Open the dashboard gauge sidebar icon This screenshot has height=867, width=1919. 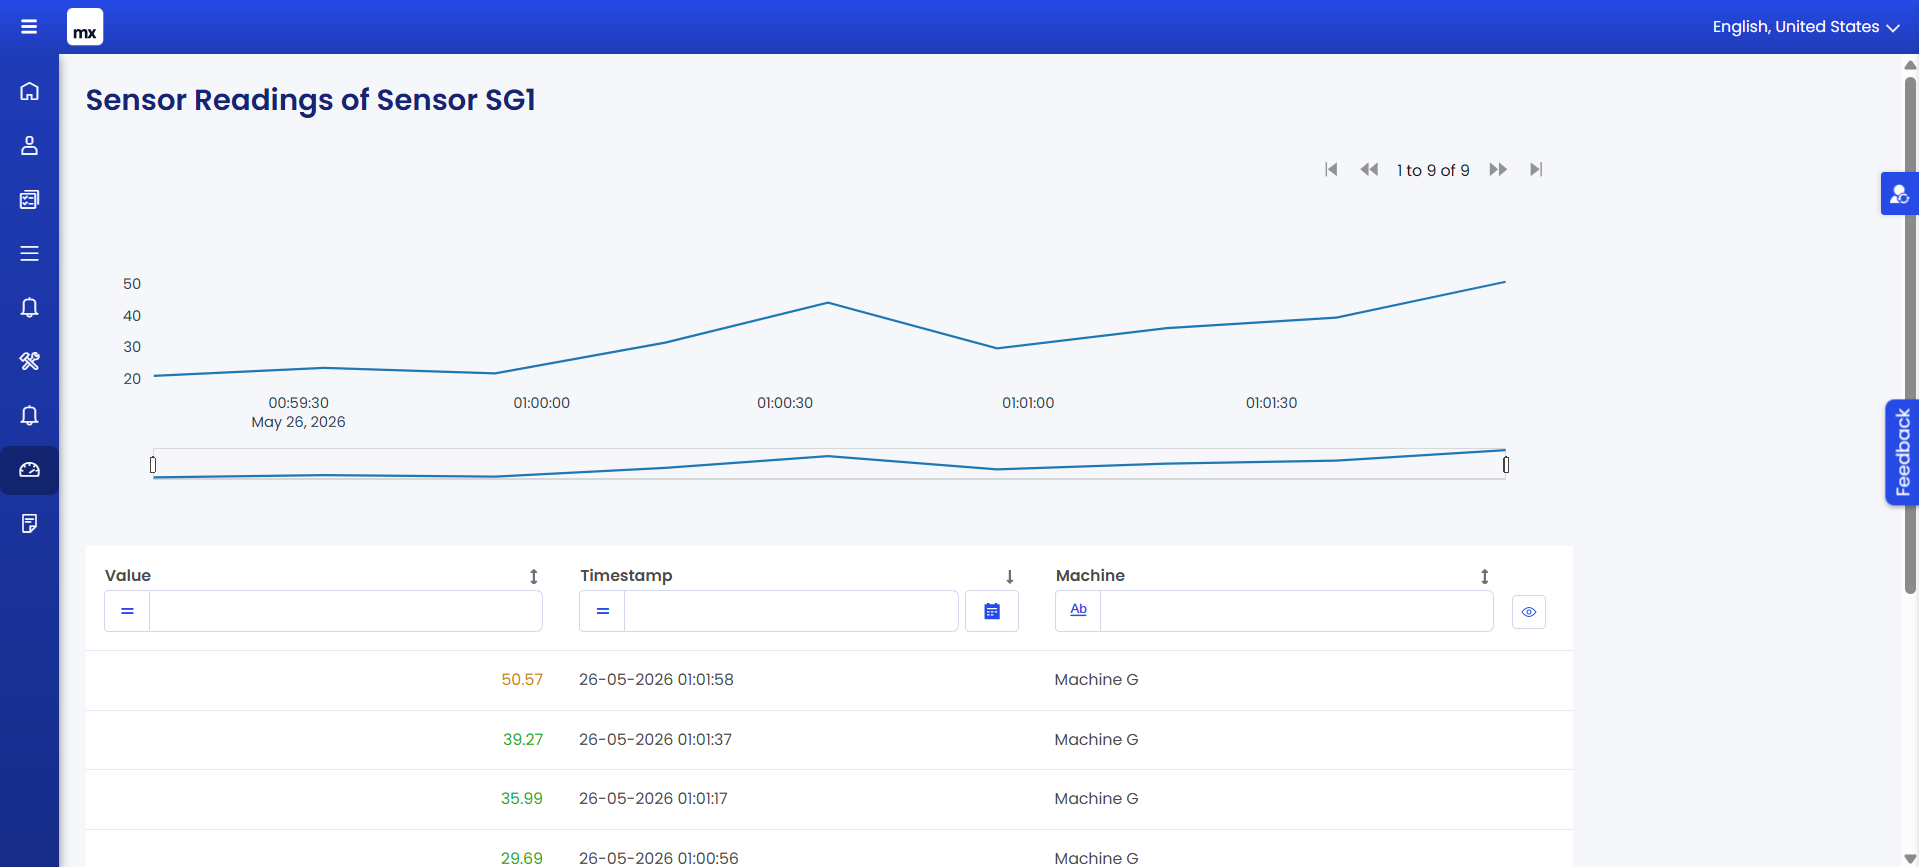(x=30, y=469)
